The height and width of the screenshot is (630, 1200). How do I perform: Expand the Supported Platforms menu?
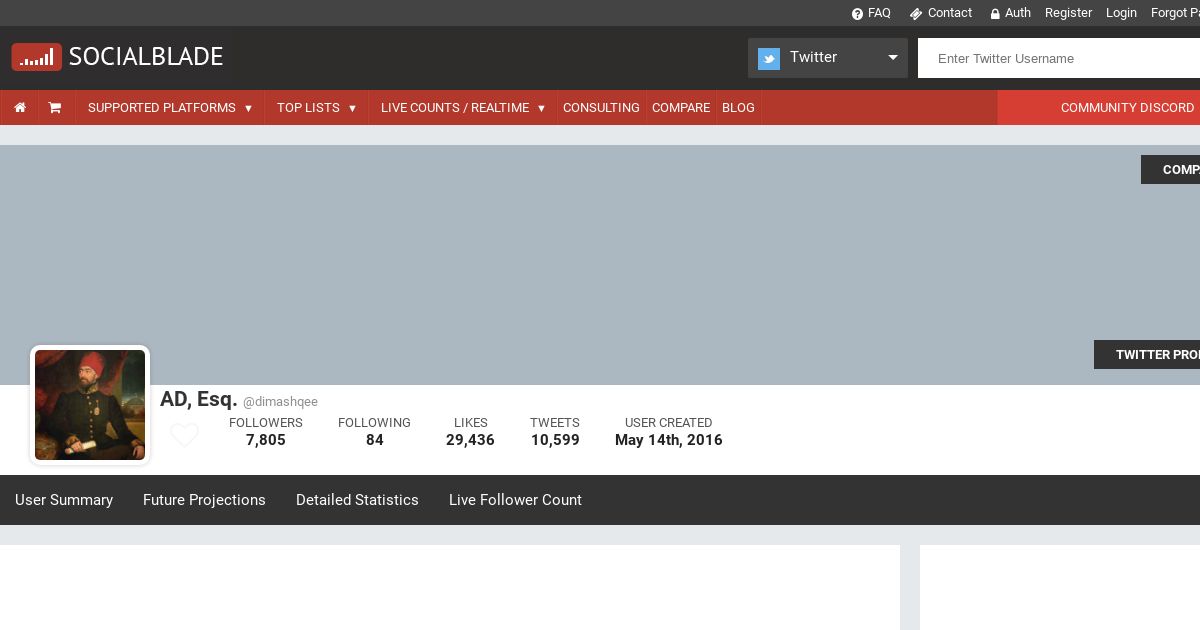[170, 107]
